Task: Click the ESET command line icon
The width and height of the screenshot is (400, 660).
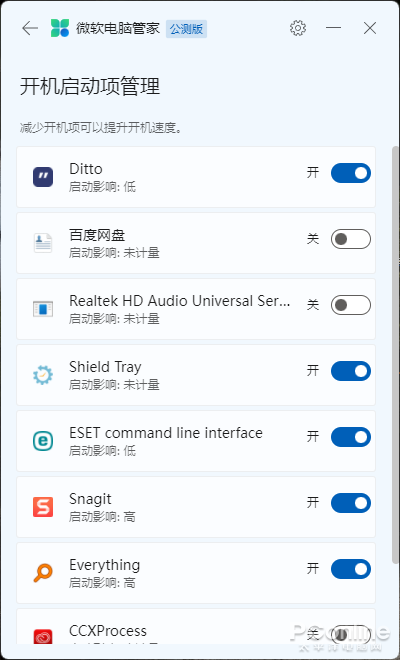Action: click(43, 441)
